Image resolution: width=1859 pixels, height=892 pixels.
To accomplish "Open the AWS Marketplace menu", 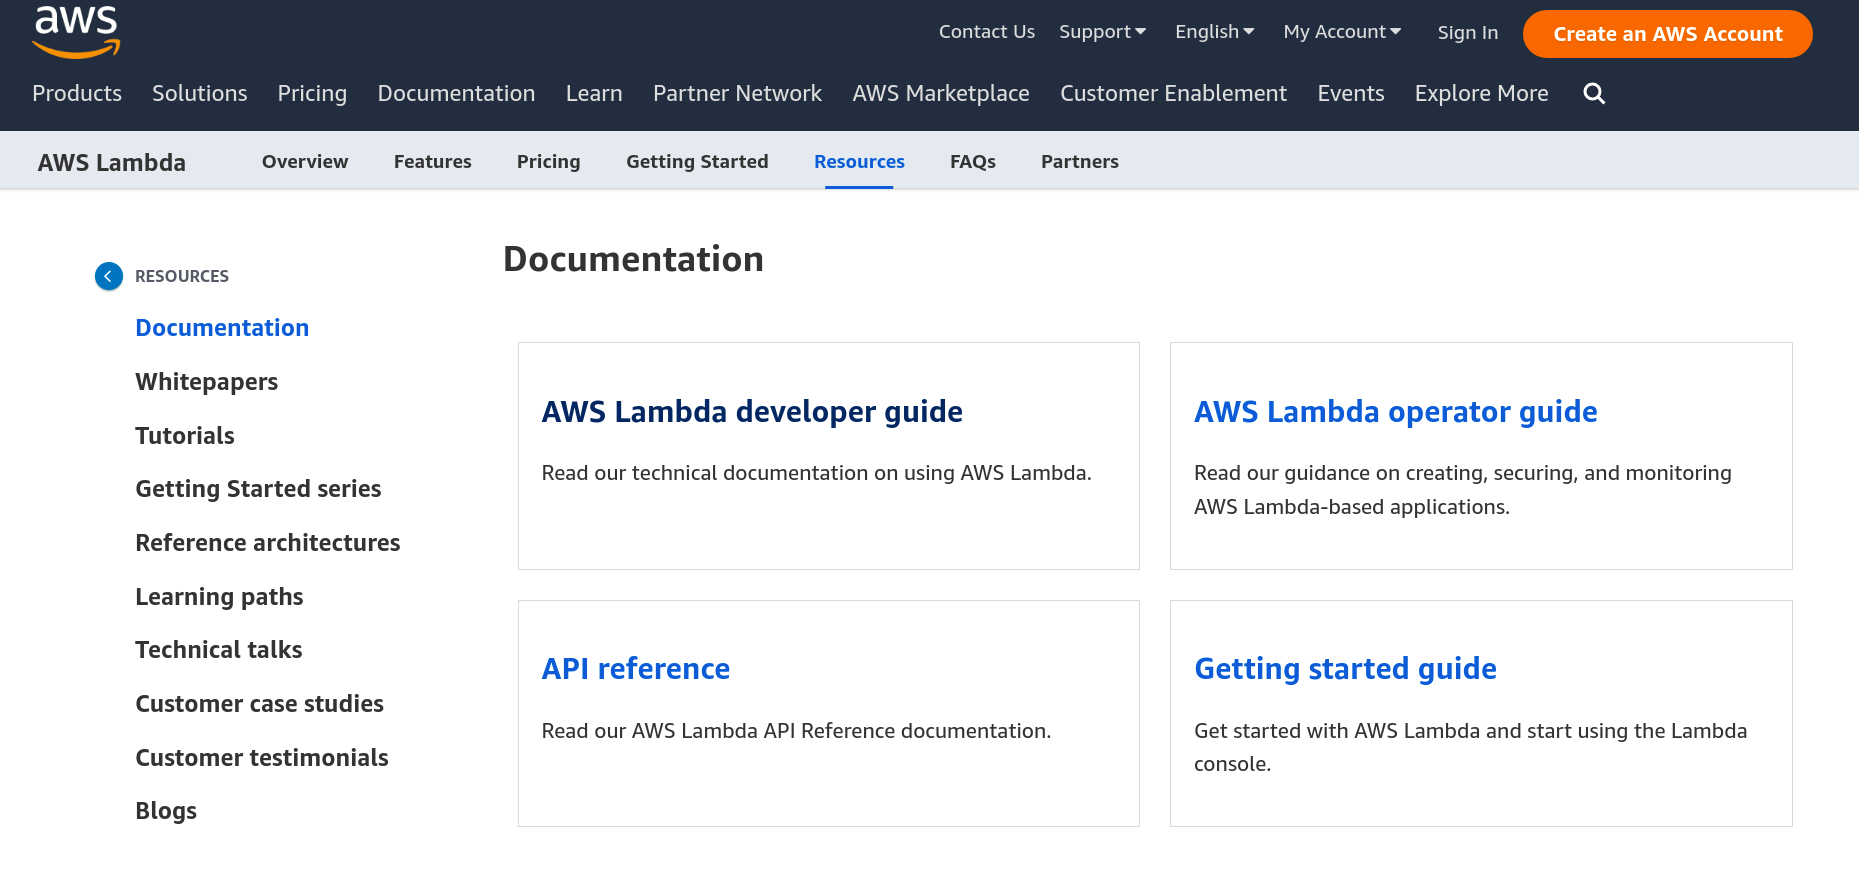I will coord(941,93).
